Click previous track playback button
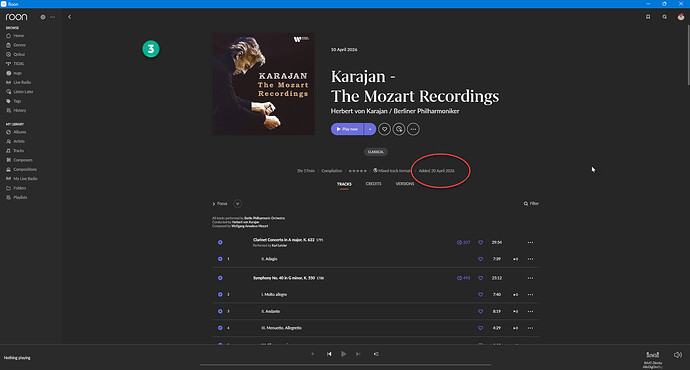Viewport: 690px width, 370px height. 329,354
